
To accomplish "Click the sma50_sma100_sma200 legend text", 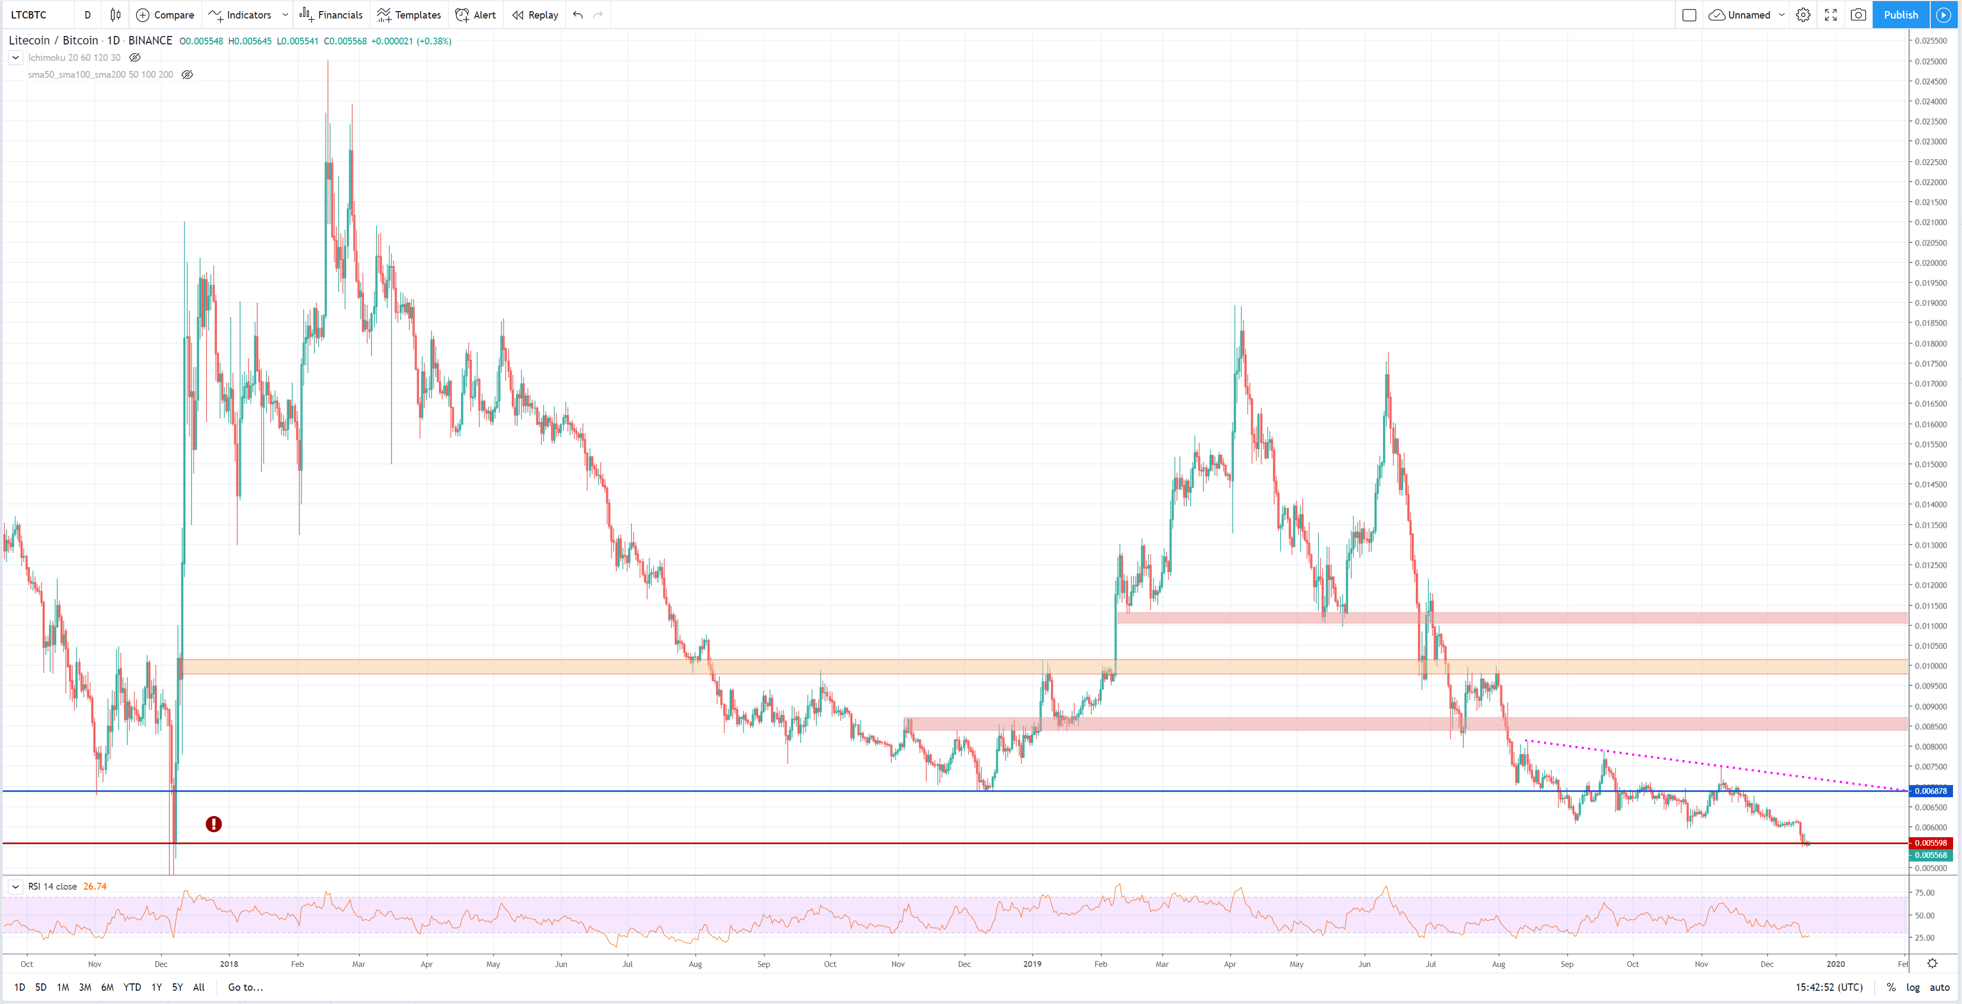I will pyautogui.click(x=100, y=75).
